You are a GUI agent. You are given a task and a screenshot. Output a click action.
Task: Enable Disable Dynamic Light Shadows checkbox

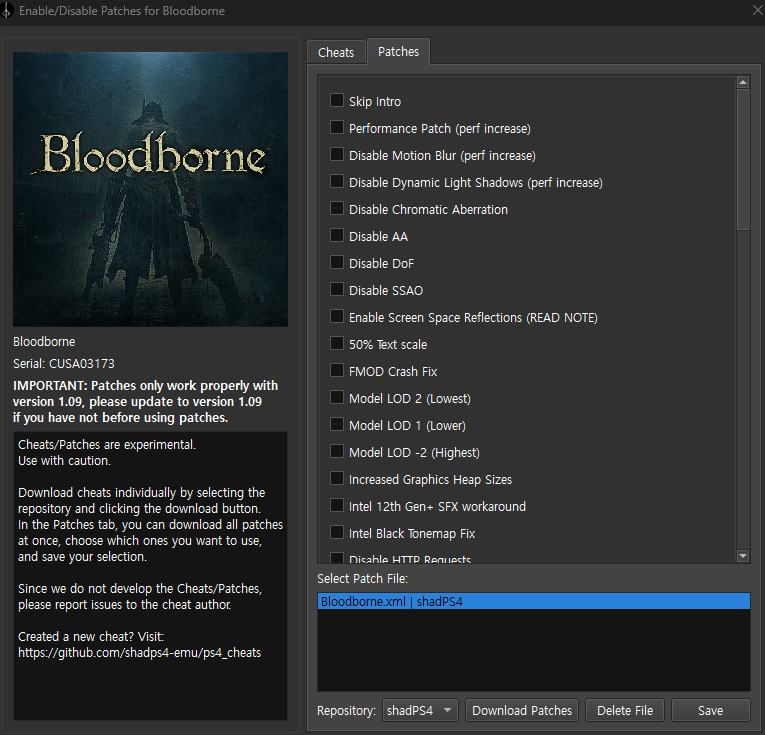(x=337, y=181)
